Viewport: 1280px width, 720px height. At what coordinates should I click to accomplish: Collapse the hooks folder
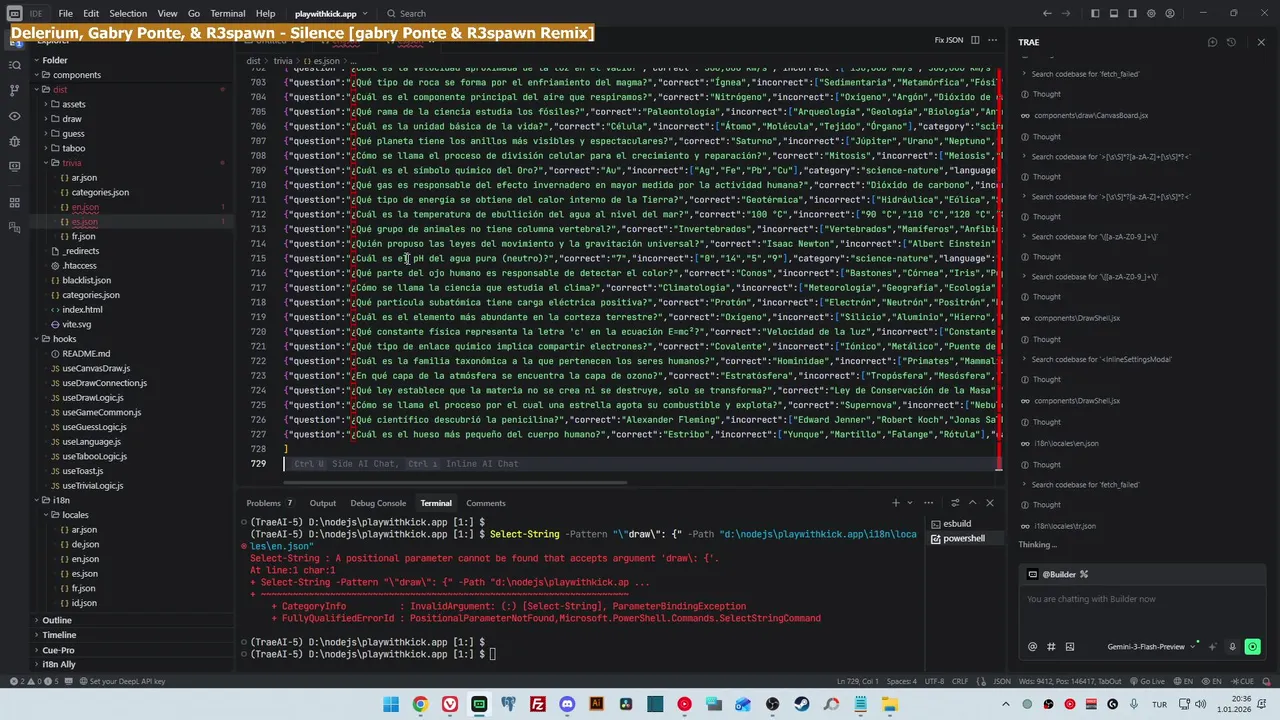(64, 339)
